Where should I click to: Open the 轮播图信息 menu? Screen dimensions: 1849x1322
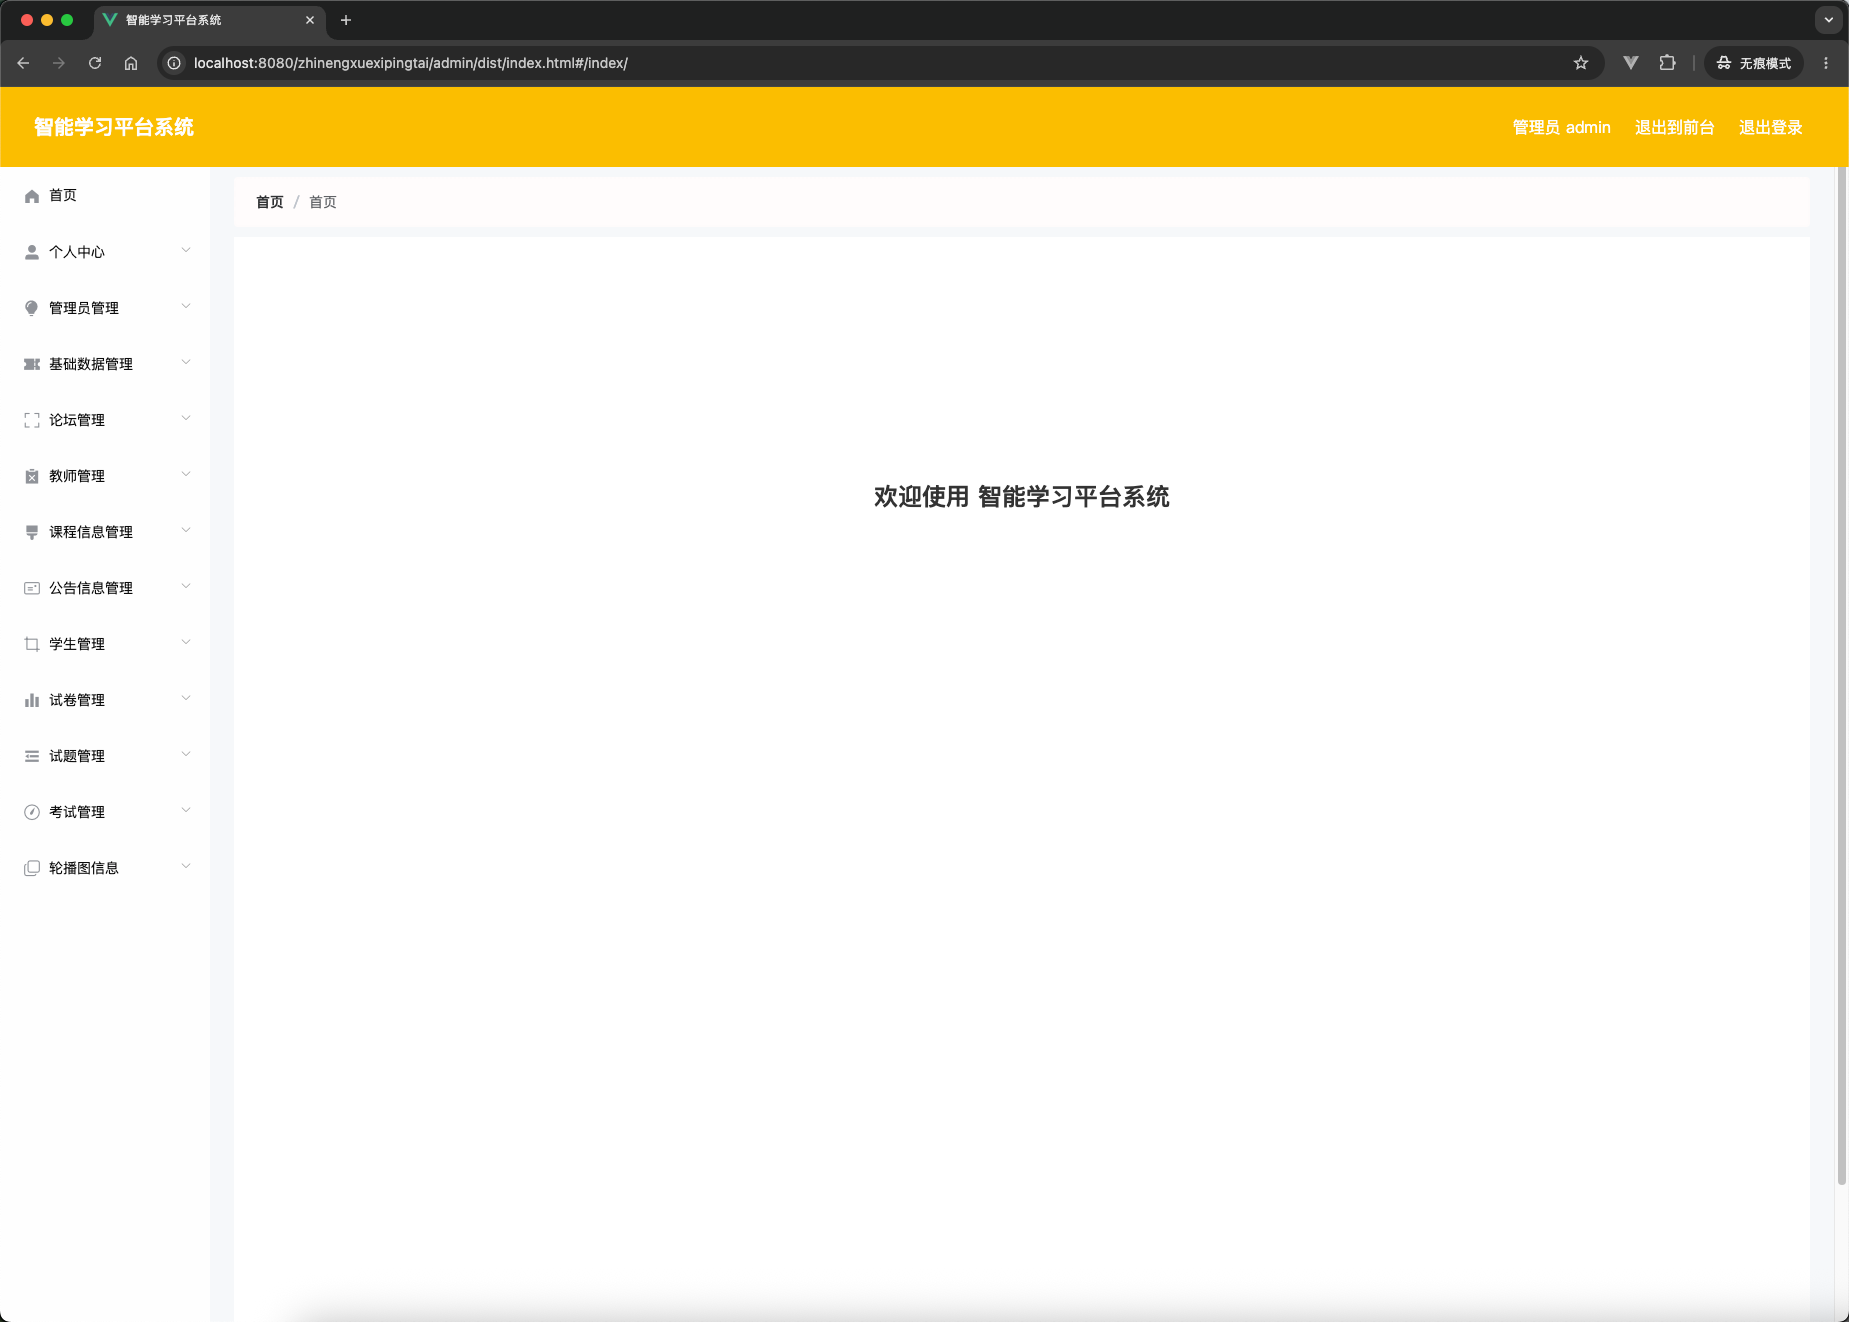105,868
